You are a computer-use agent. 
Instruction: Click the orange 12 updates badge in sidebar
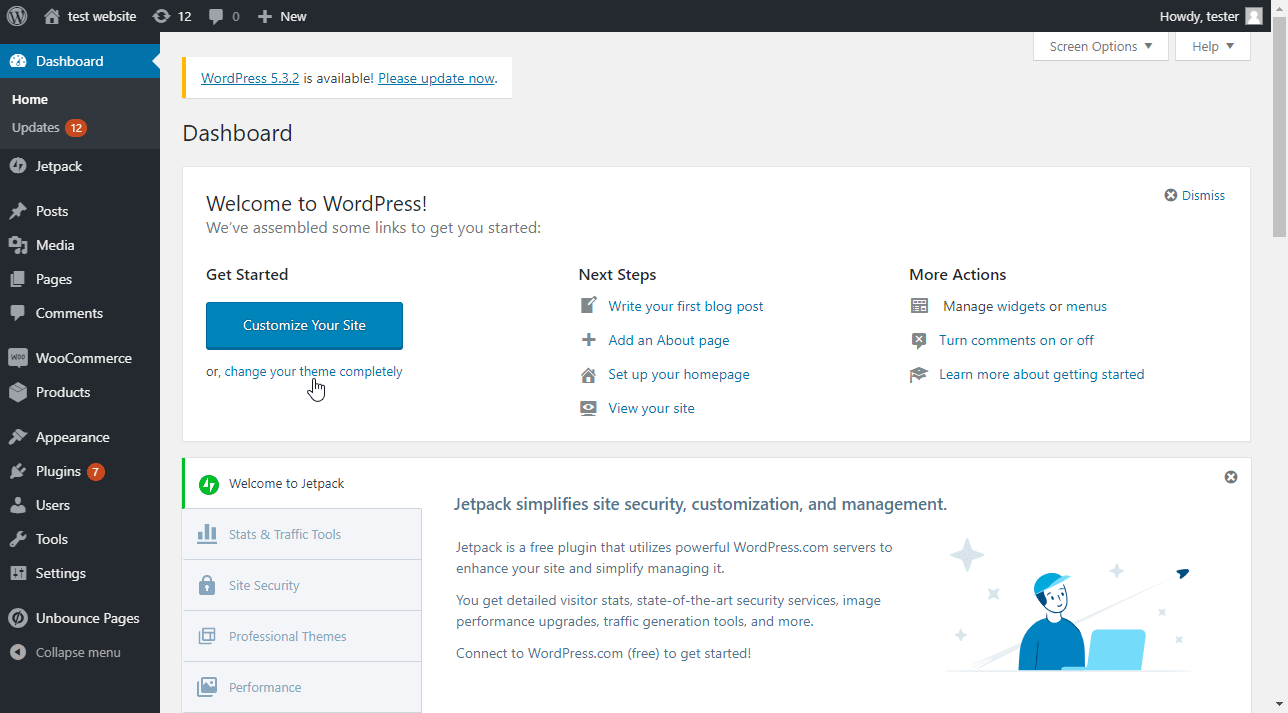76,128
